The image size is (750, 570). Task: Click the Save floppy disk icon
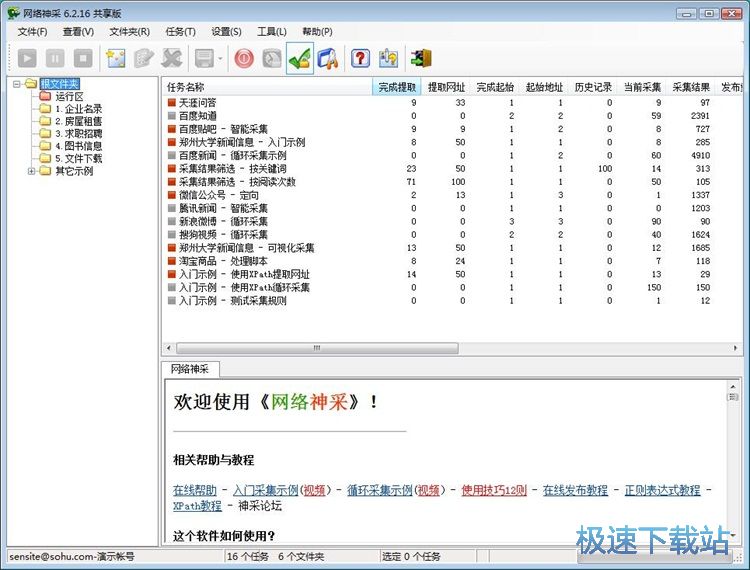[x=204, y=58]
